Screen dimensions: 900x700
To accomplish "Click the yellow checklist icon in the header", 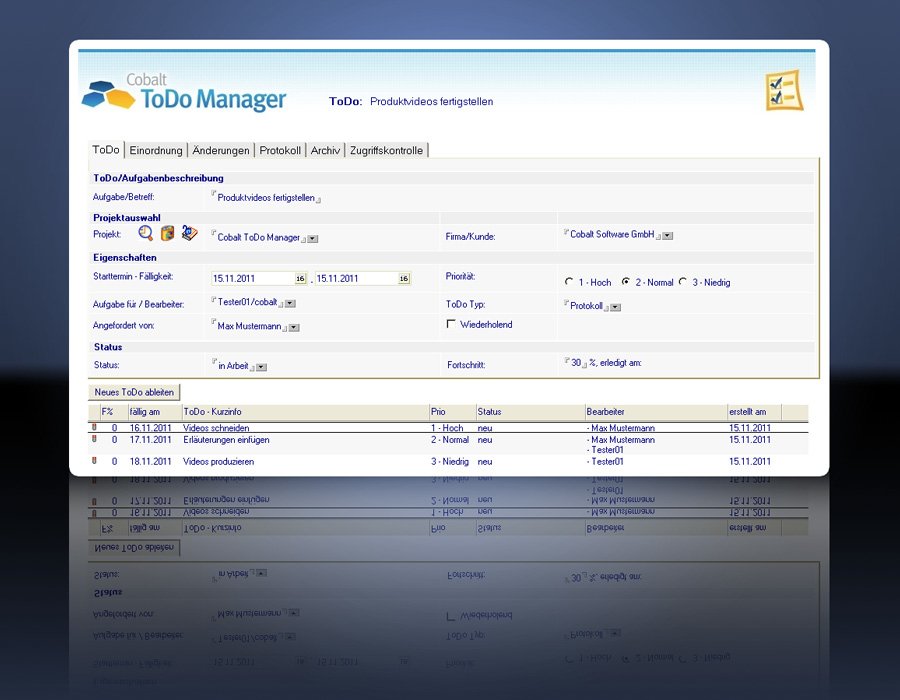I will (784, 90).
